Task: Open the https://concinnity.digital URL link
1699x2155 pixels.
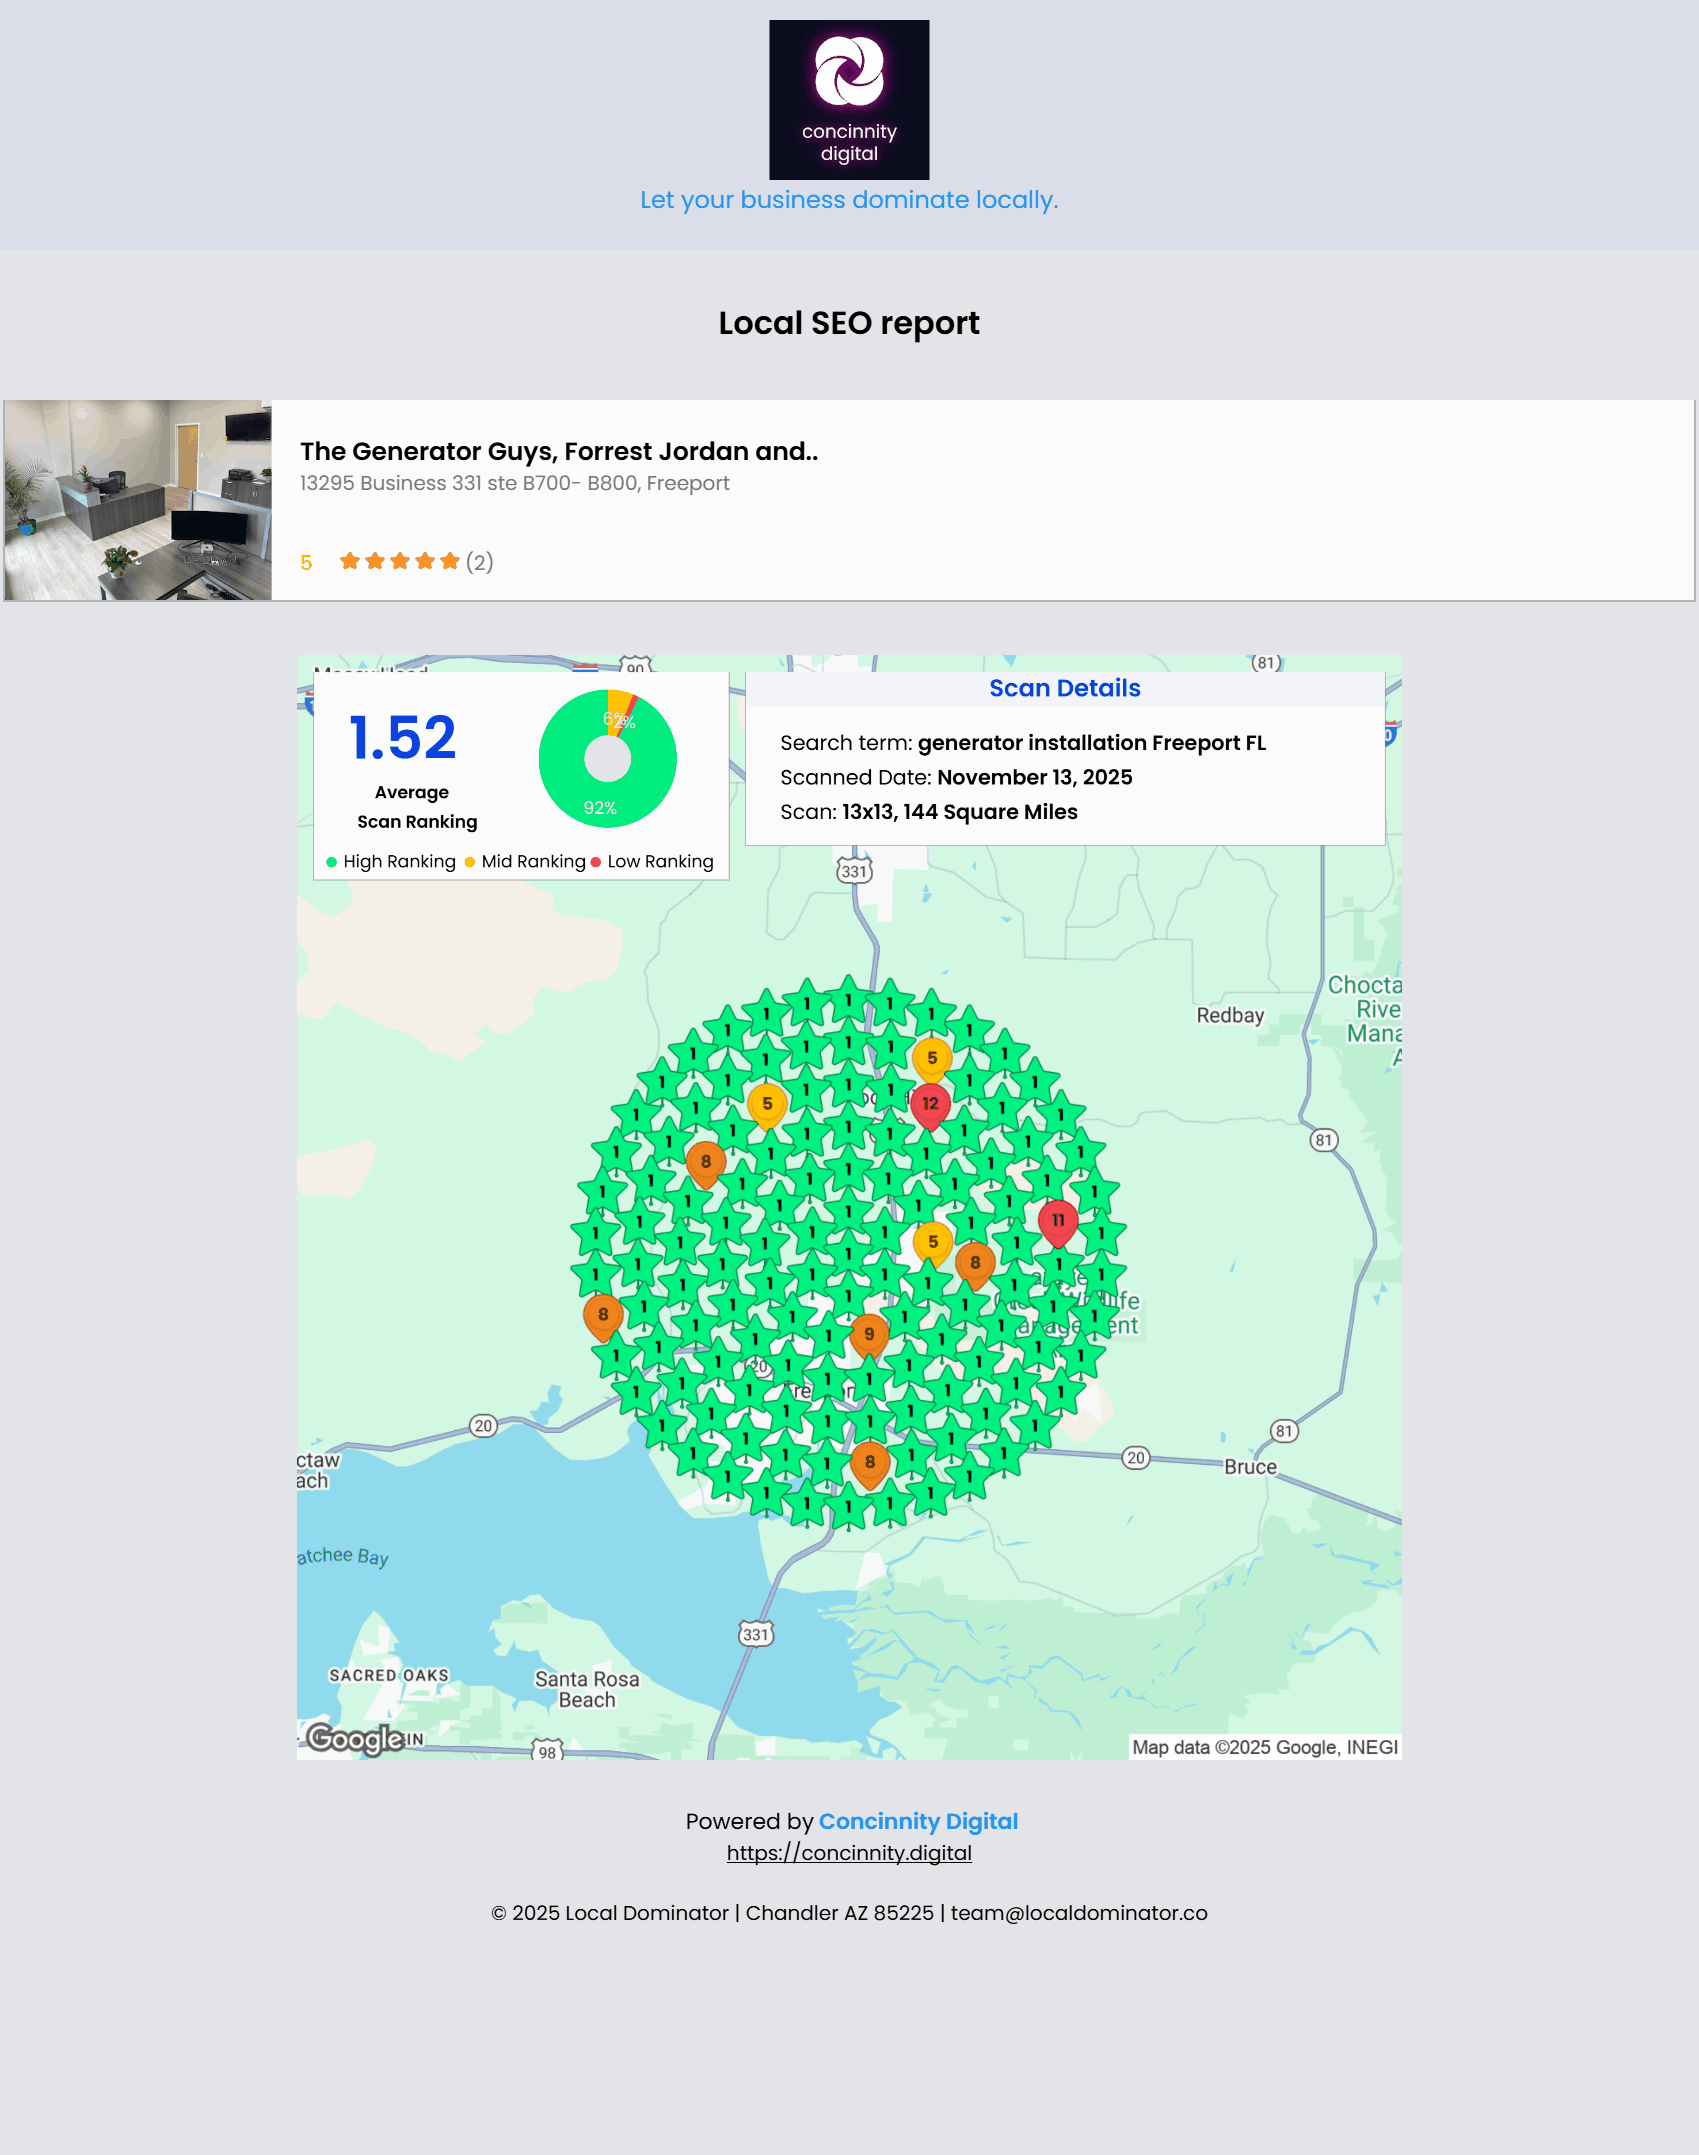Action: [x=849, y=1853]
